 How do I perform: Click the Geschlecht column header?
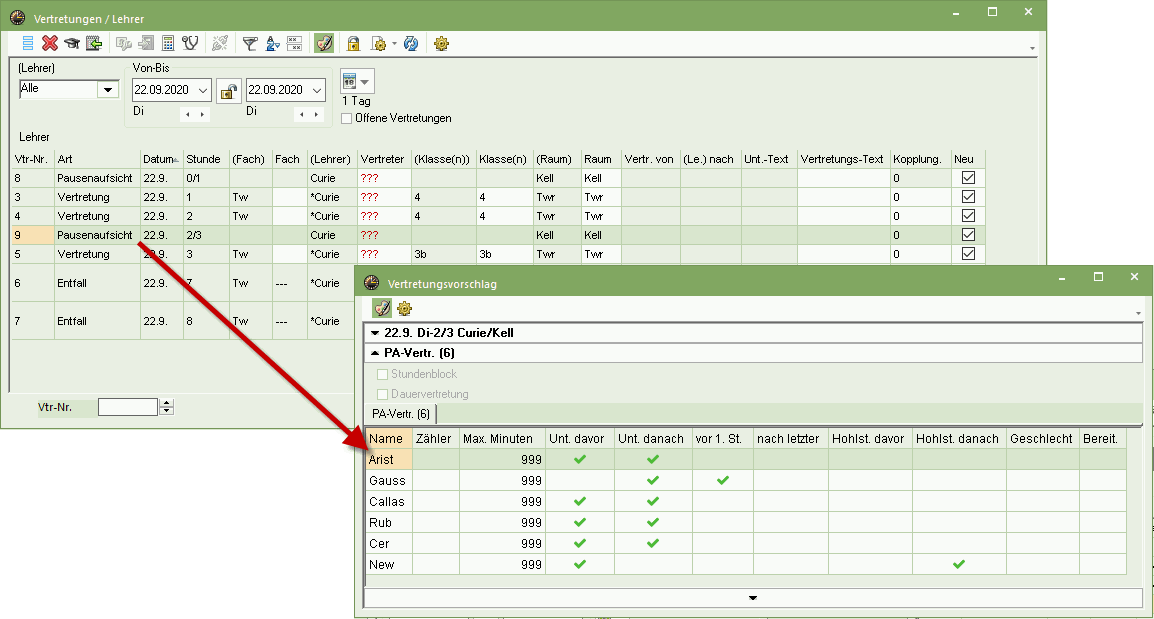click(x=1041, y=439)
